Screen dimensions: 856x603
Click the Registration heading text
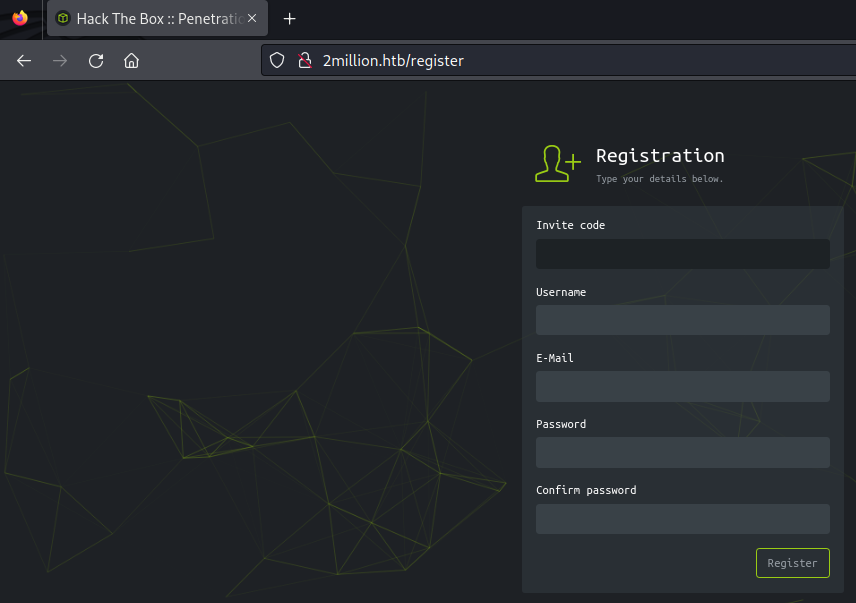(x=660, y=156)
